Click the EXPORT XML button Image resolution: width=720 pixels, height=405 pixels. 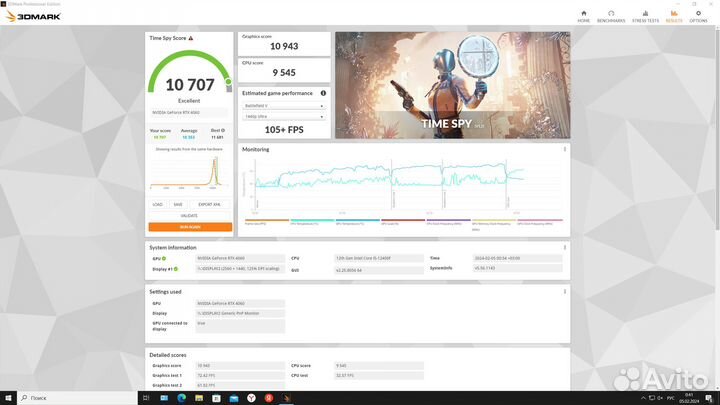[x=209, y=204]
